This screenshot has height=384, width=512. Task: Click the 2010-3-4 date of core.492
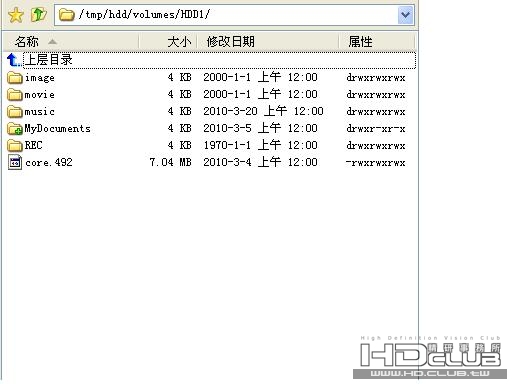[x=260, y=162]
